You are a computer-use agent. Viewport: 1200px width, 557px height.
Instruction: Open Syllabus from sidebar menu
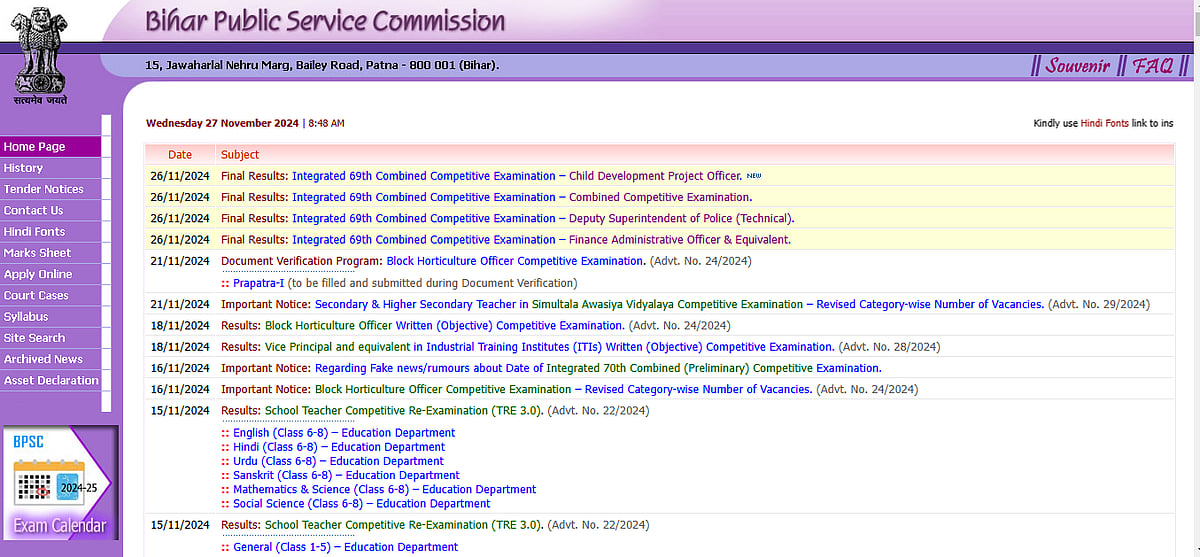click(26, 316)
